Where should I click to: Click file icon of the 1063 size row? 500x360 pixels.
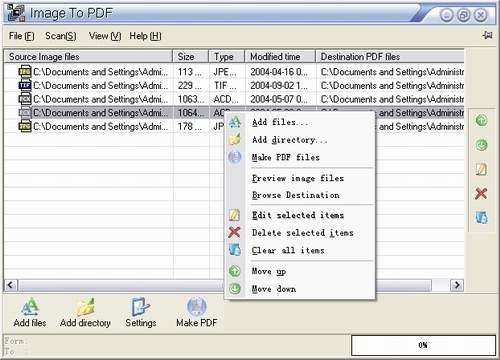[25, 99]
